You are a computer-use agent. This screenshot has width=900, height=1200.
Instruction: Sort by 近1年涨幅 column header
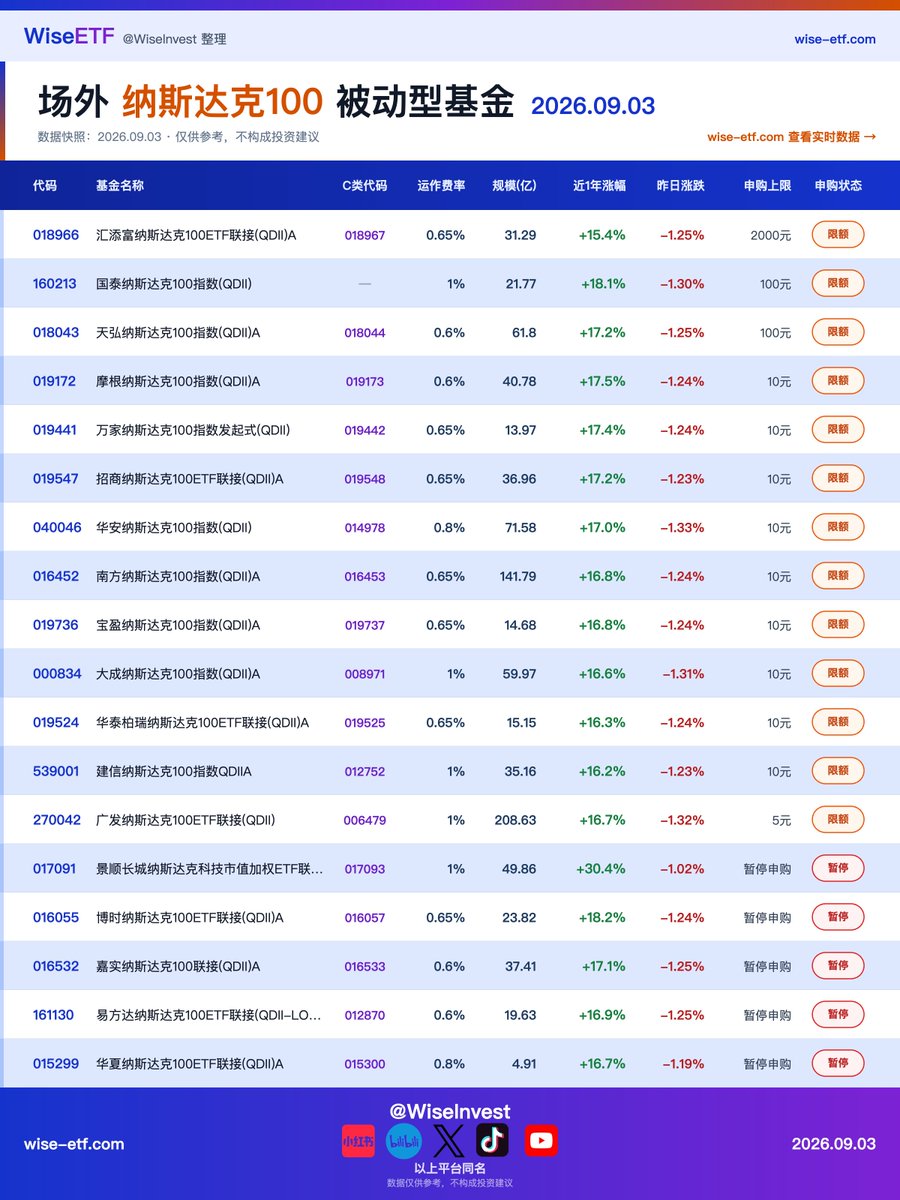click(600, 186)
